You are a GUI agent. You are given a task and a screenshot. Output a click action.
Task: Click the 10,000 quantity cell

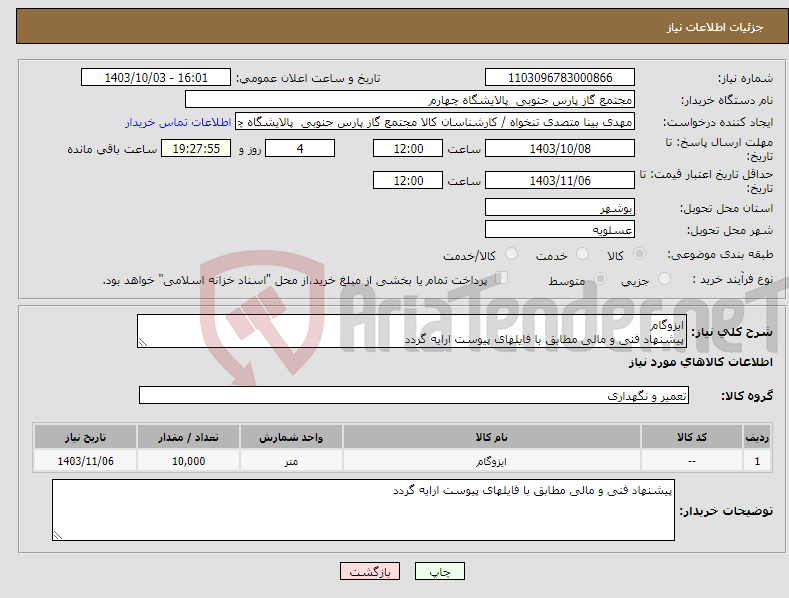(189, 461)
